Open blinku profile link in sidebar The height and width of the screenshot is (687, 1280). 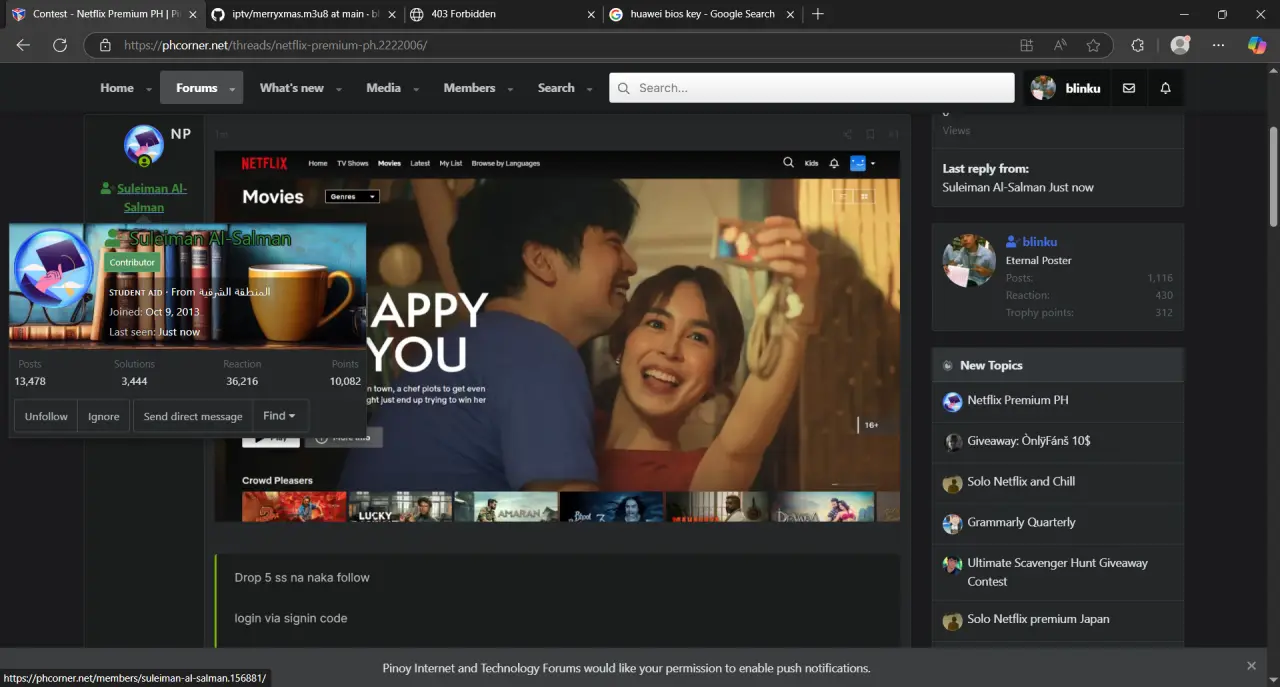coord(1040,241)
